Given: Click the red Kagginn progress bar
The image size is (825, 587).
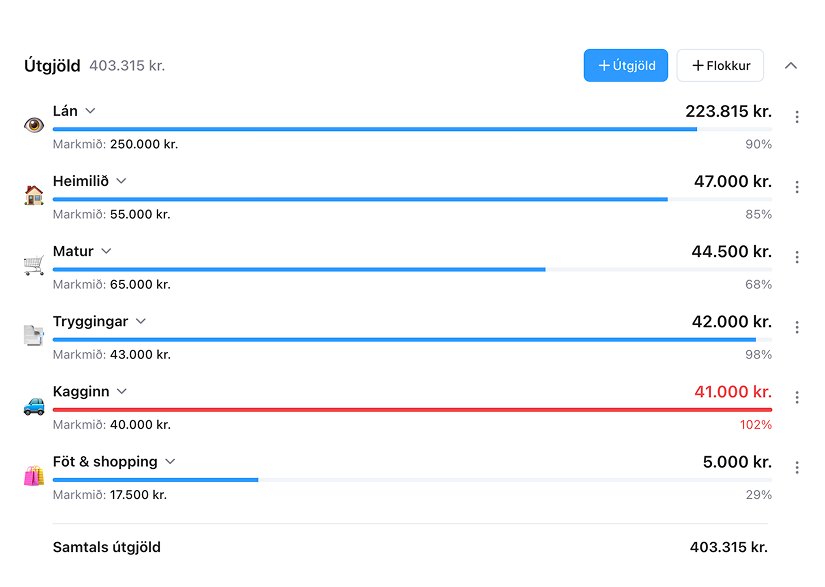Looking at the screenshot, I should click(x=412, y=409).
